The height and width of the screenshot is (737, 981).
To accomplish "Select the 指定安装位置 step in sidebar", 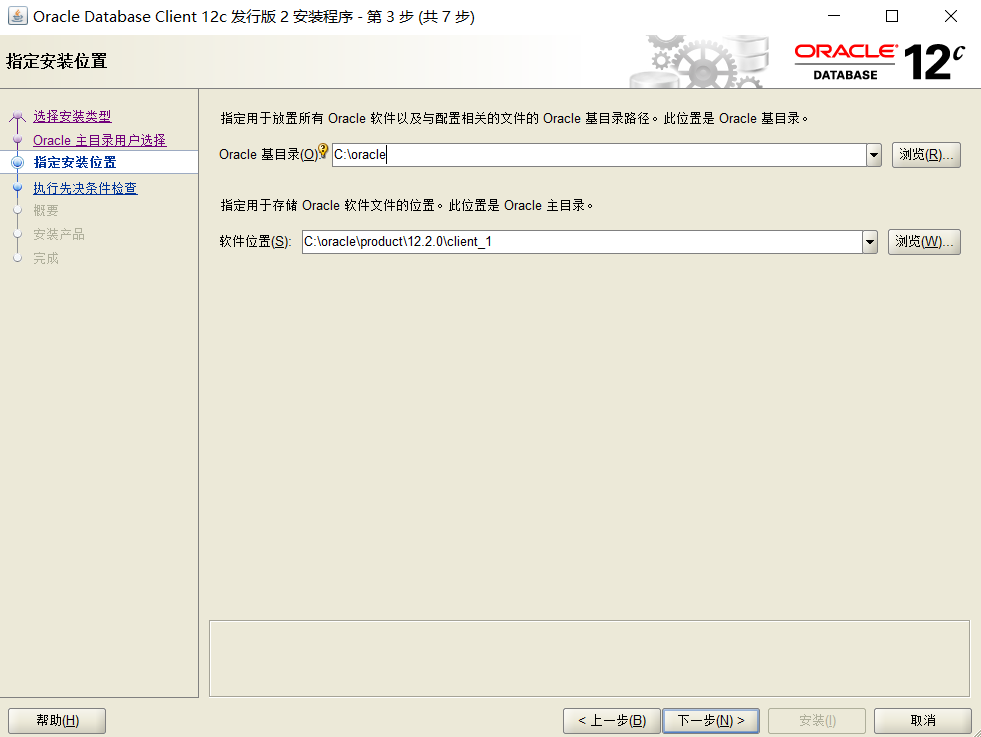I will coord(75,163).
